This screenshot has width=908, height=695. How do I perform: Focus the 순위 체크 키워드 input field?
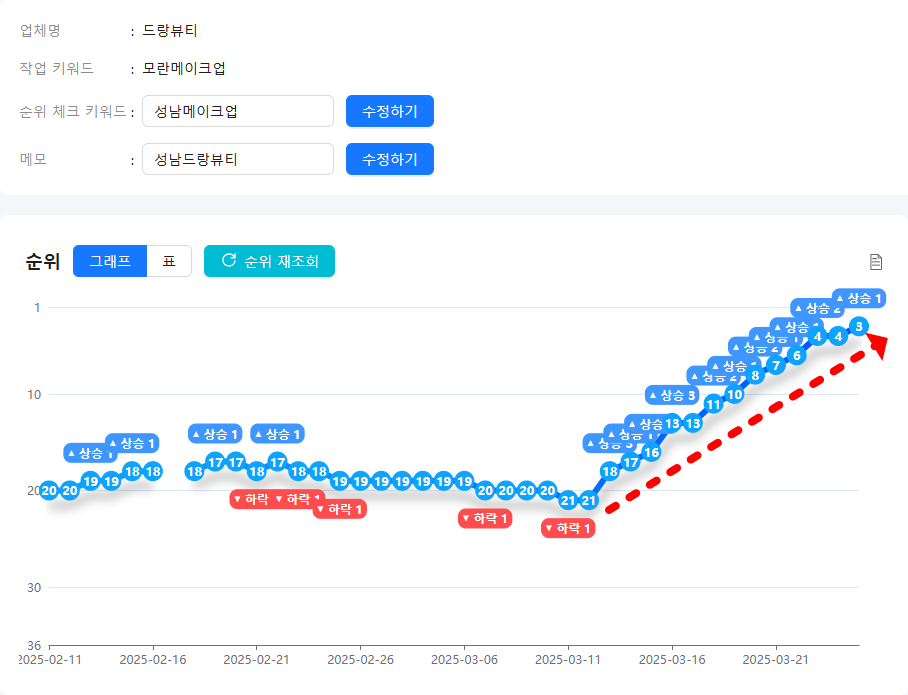[238, 111]
